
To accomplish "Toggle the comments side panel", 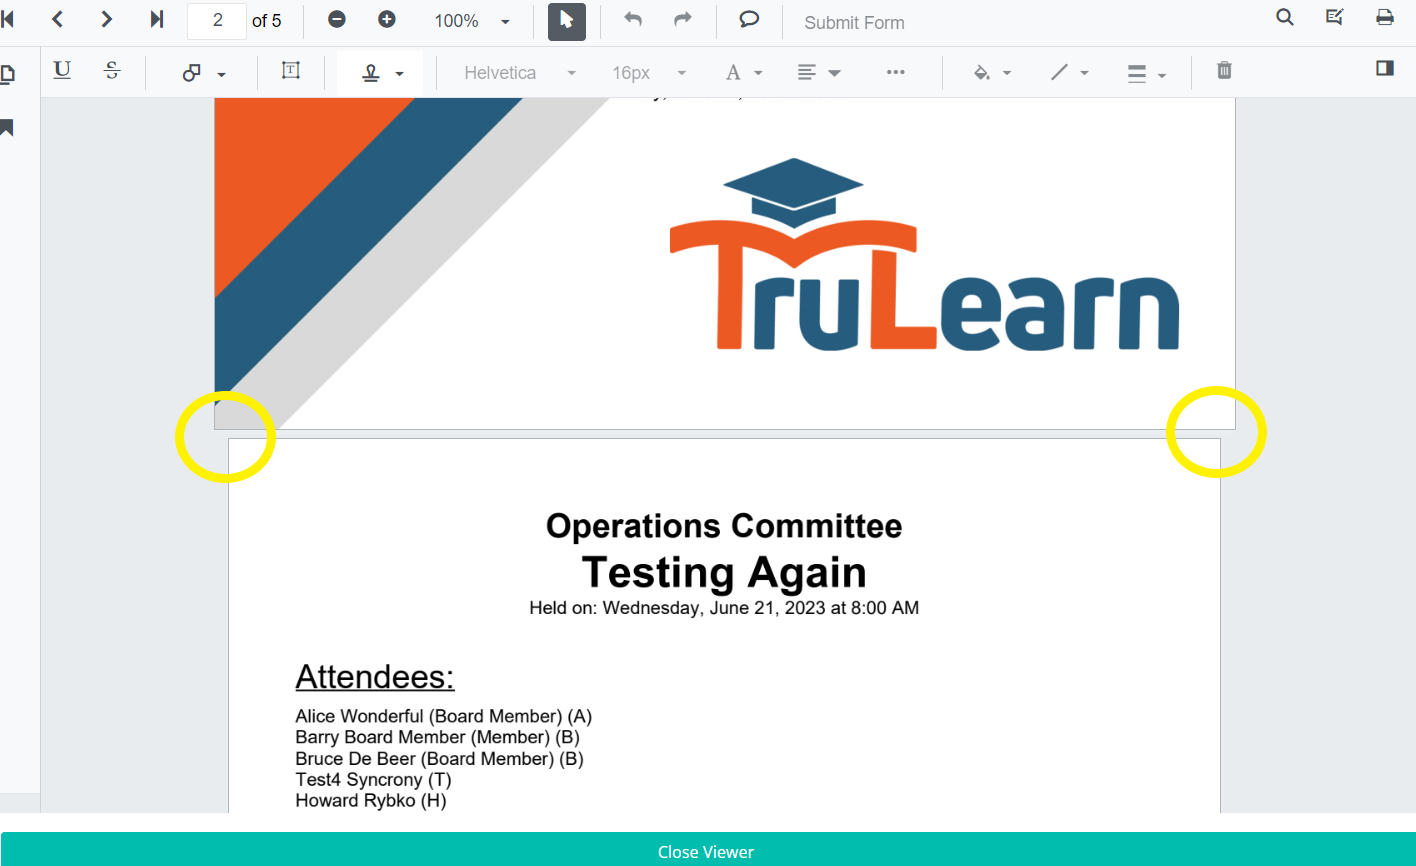I will (1385, 68).
